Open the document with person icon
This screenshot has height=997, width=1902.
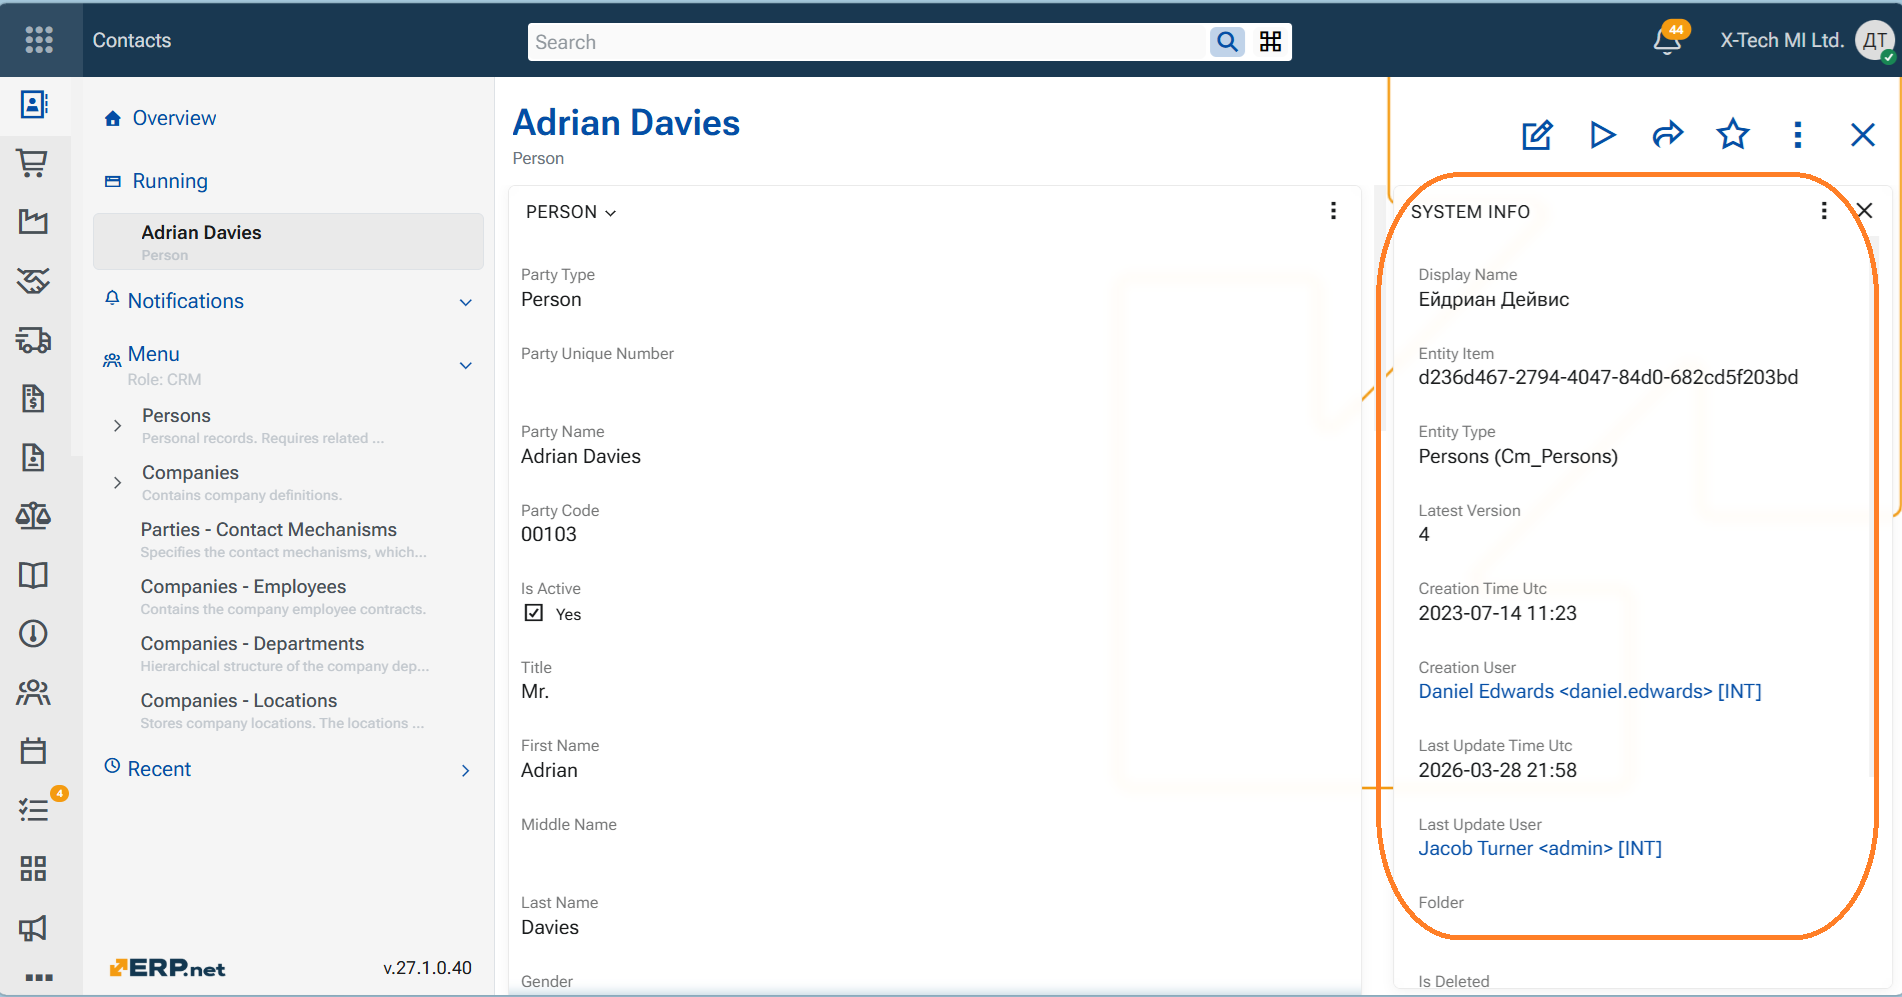click(34, 457)
